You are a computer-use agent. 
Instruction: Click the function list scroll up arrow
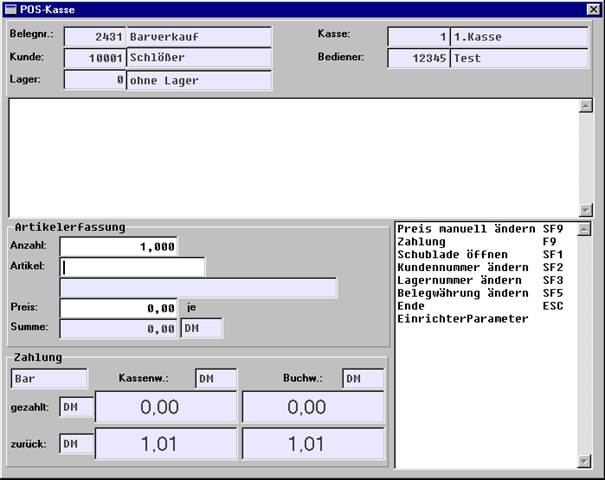coord(584,229)
